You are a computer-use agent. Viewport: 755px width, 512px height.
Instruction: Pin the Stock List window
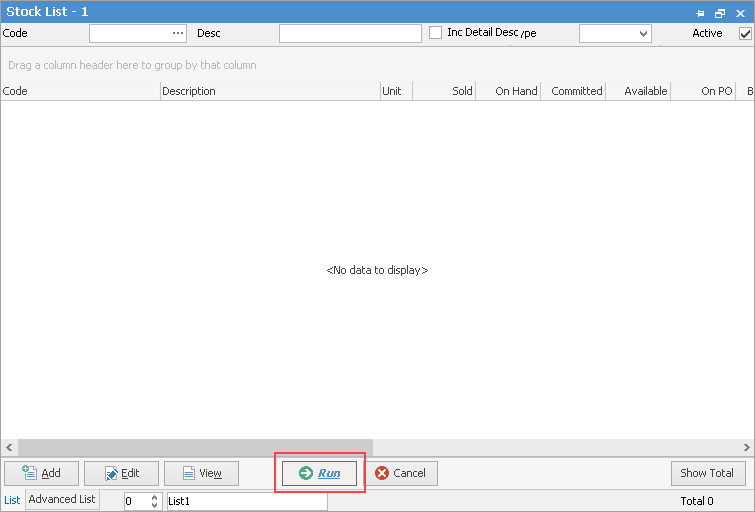tap(700, 12)
